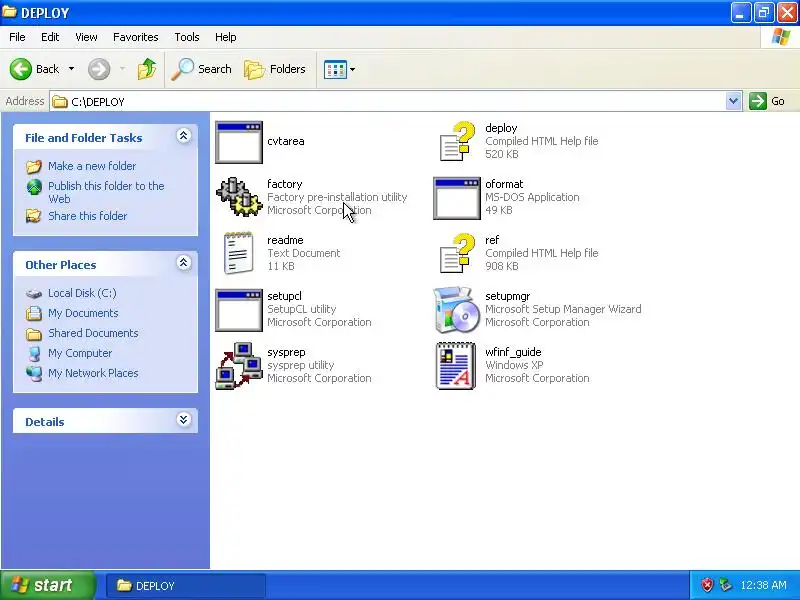The image size is (800, 600).
Task: Expand the Details panel
Action: click(184, 419)
